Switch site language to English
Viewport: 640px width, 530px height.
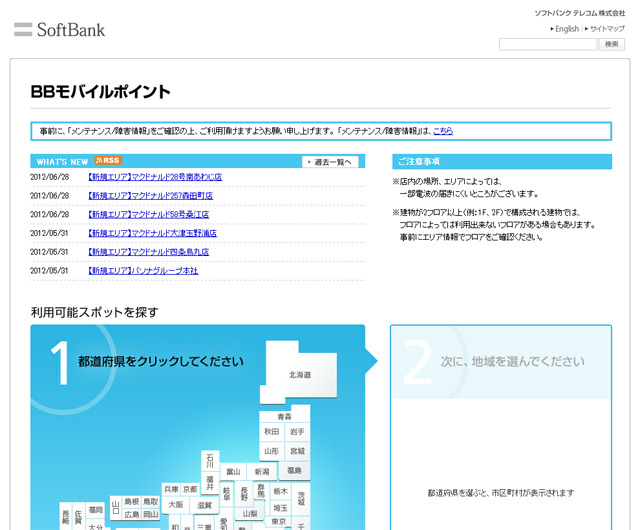coord(566,29)
